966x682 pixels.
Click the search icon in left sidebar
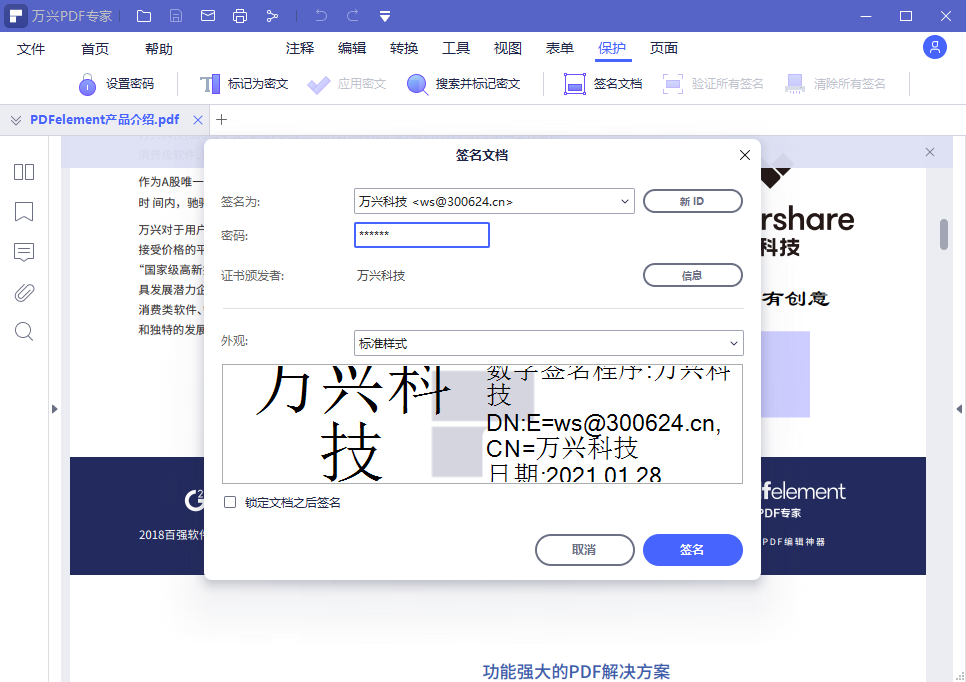tap(23, 332)
